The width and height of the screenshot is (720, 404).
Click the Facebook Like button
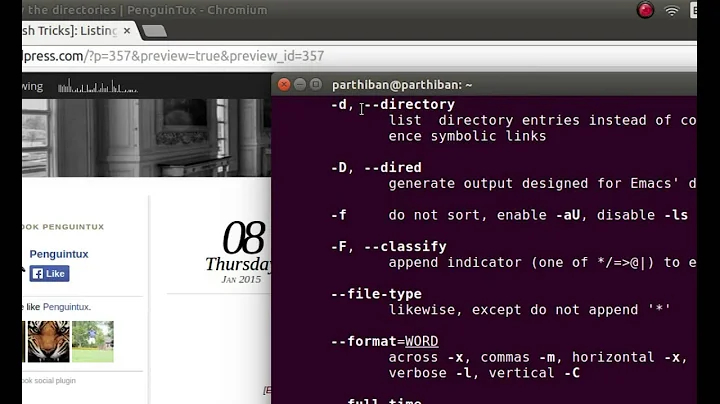click(50, 274)
